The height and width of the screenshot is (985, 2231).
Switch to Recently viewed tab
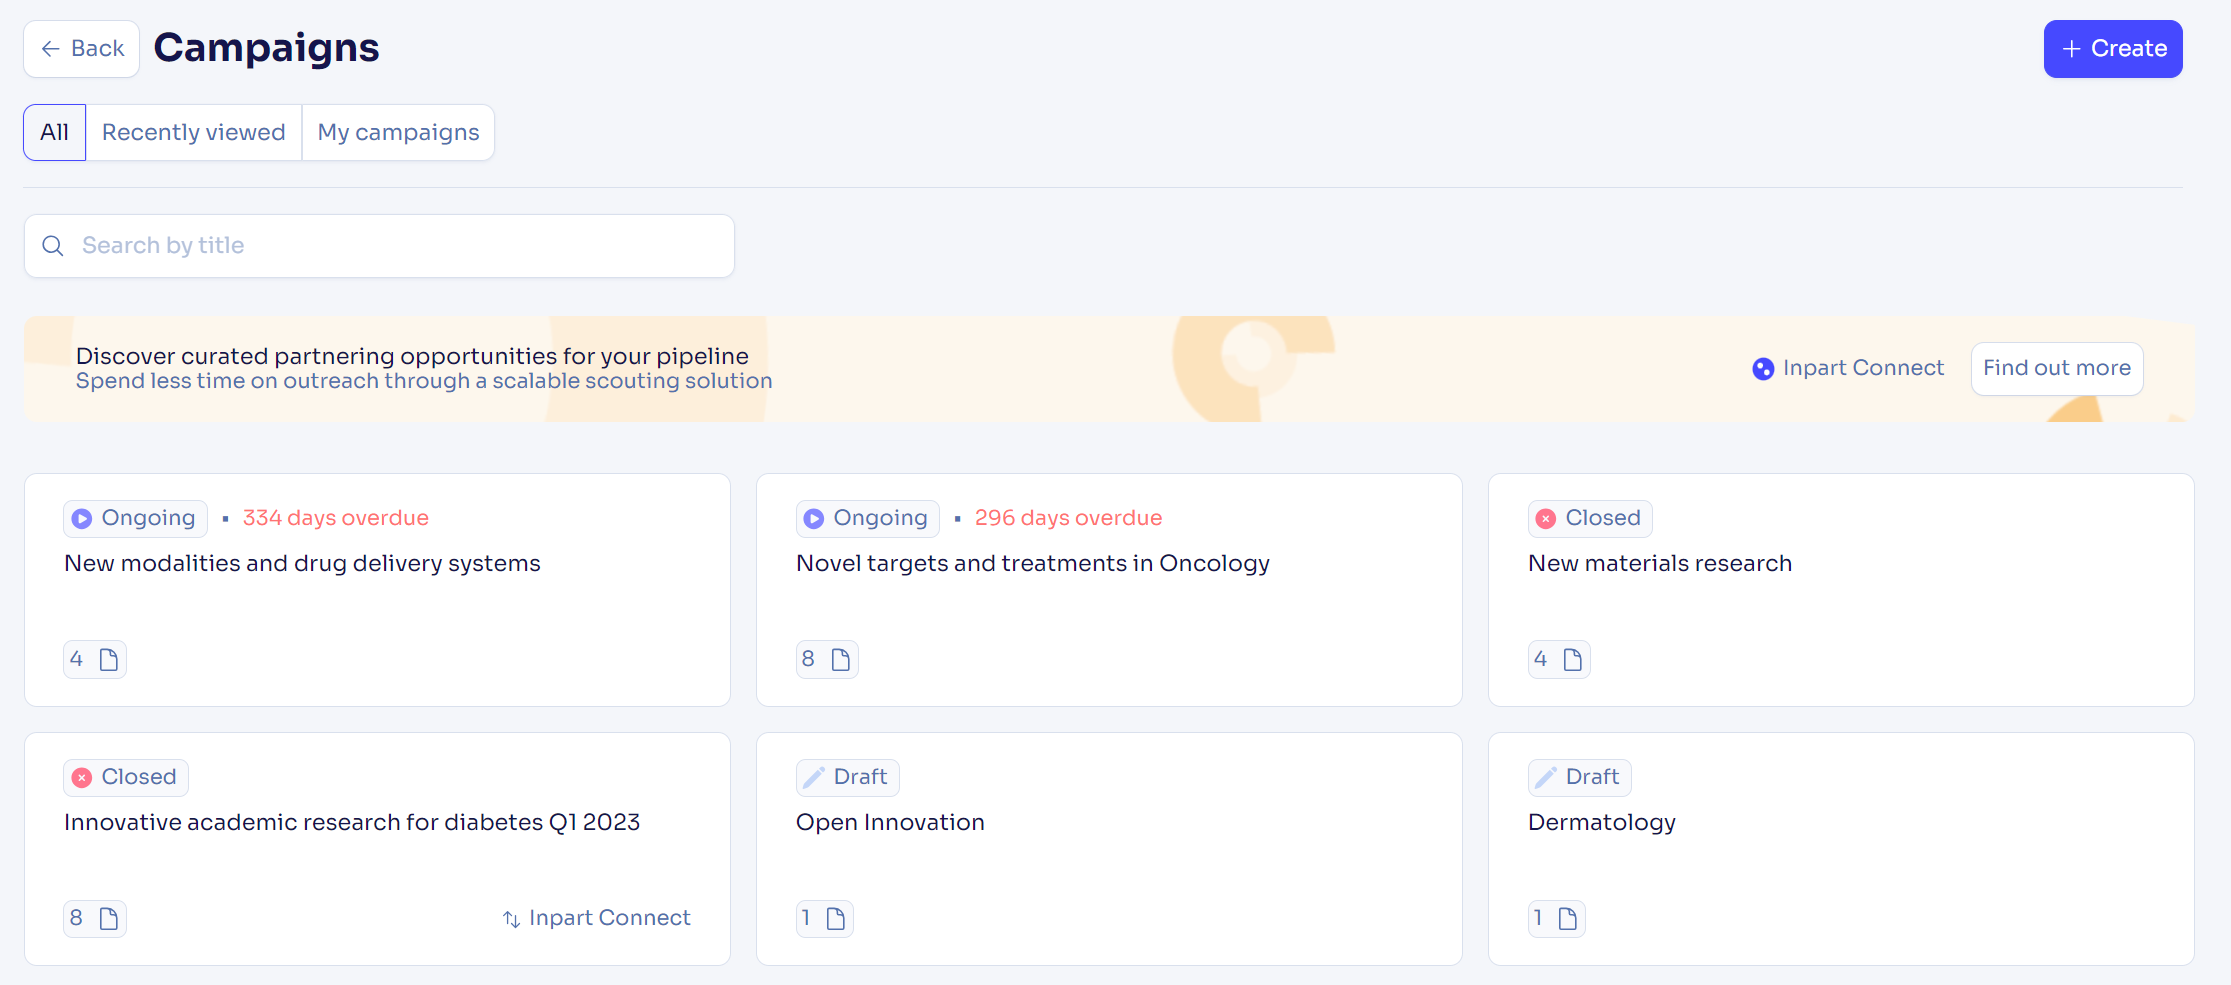coord(194,132)
